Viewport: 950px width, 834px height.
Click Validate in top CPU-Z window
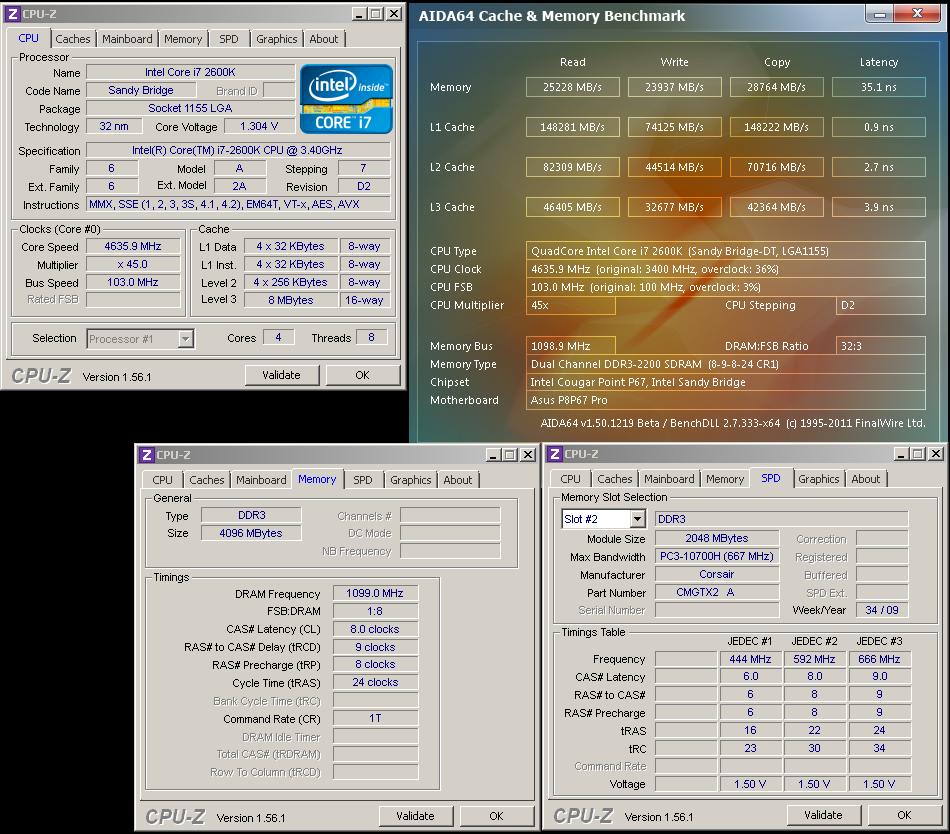[x=282, y=375]
